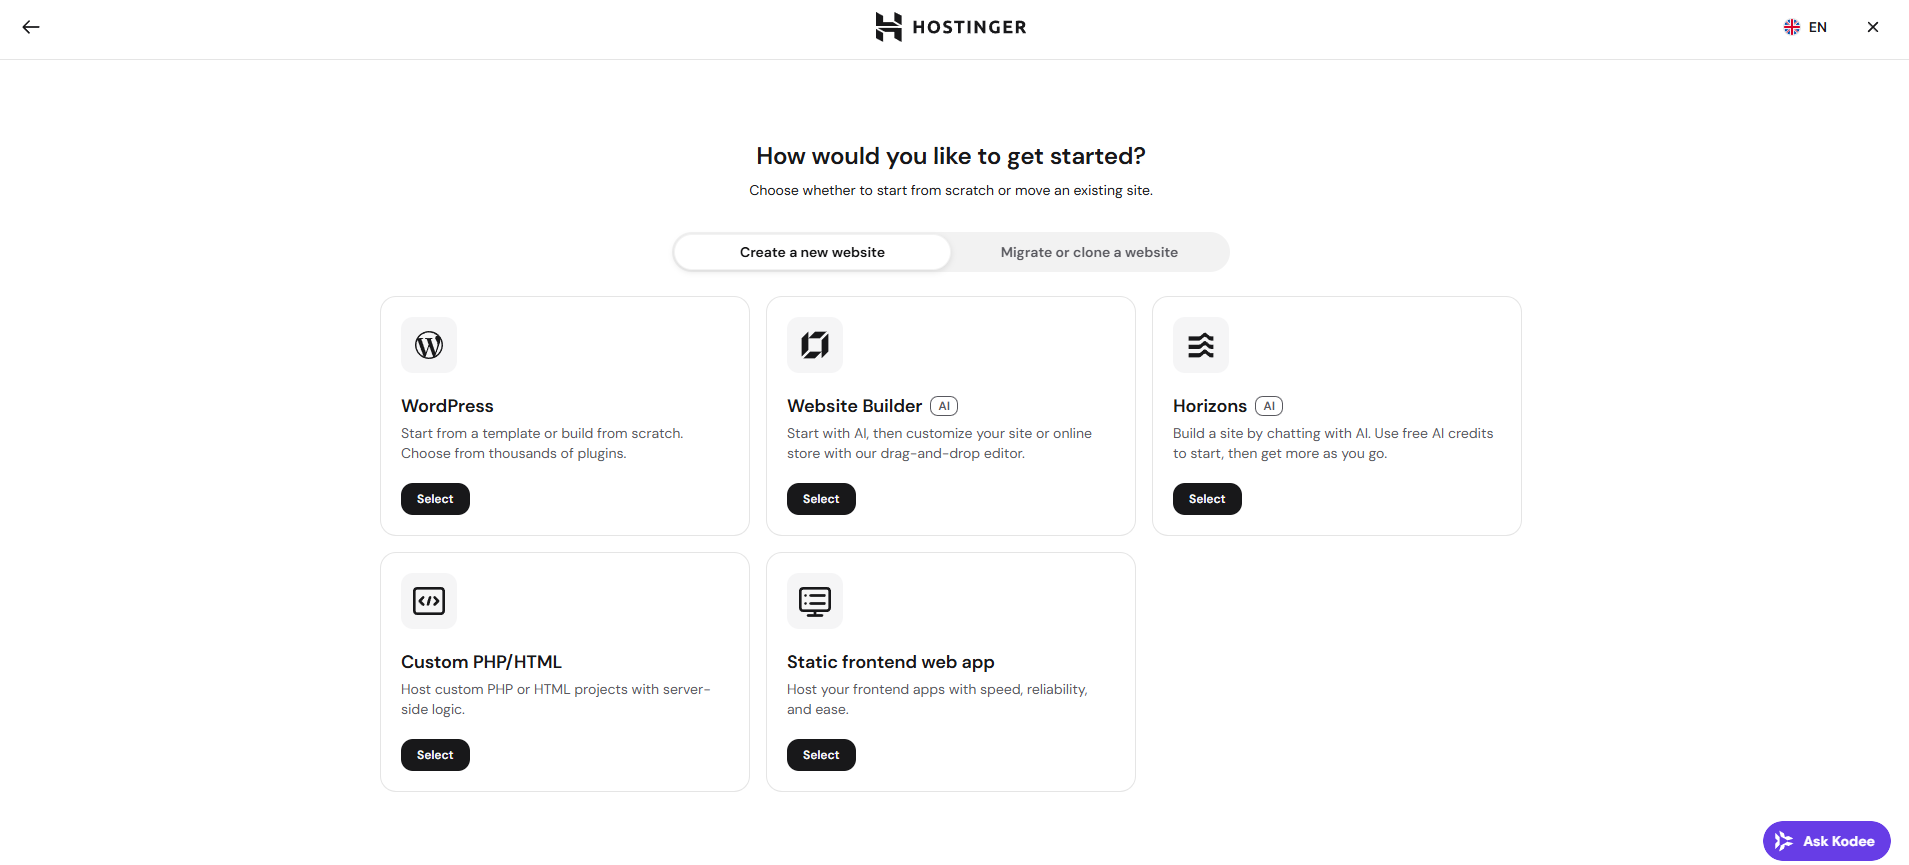1909x865 pixels.
Task: Select the WordPress option
Action: (x=435, y=499)
